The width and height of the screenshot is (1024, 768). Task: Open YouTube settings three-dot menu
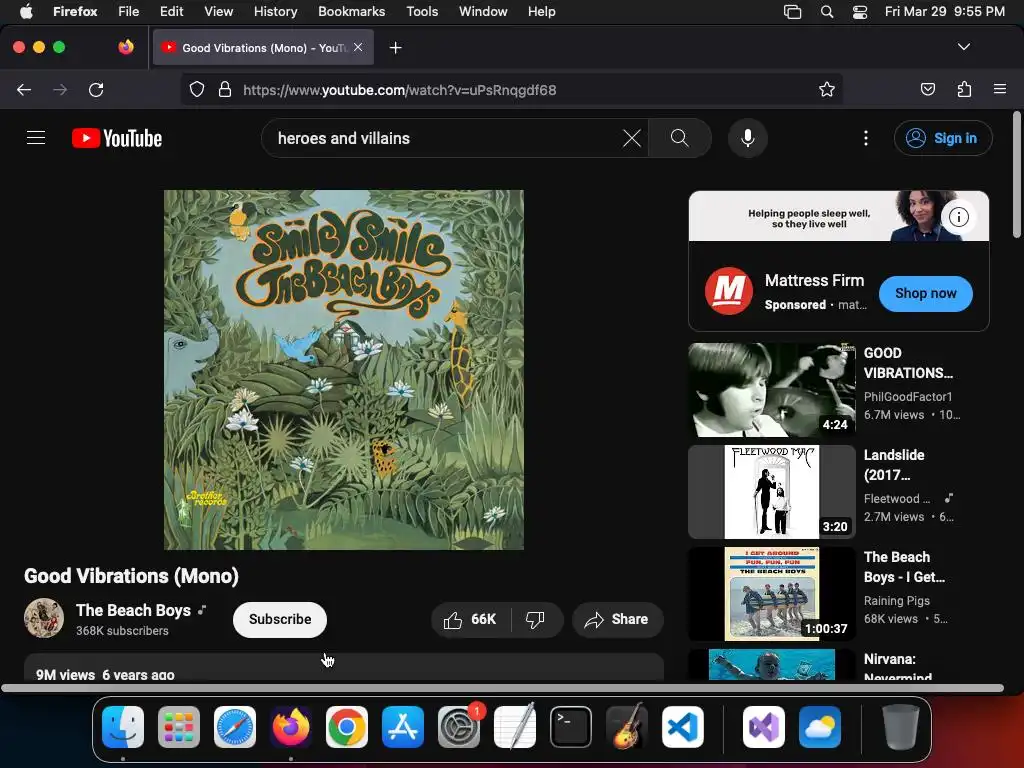coord(866,138)
